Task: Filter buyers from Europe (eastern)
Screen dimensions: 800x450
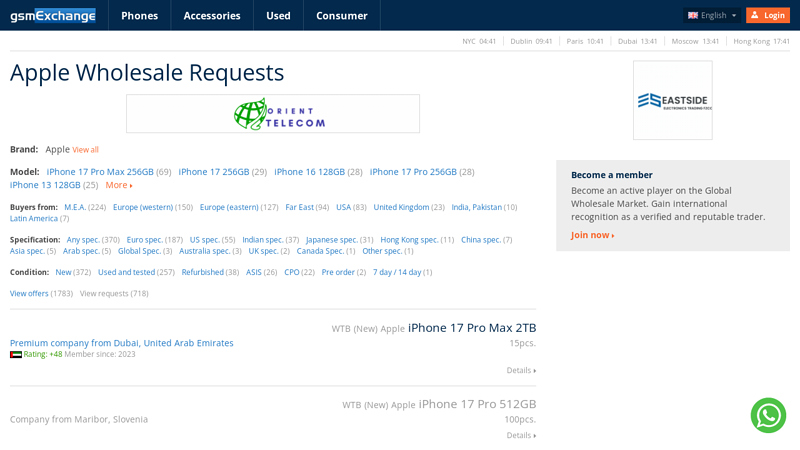Action: point(229,207)
